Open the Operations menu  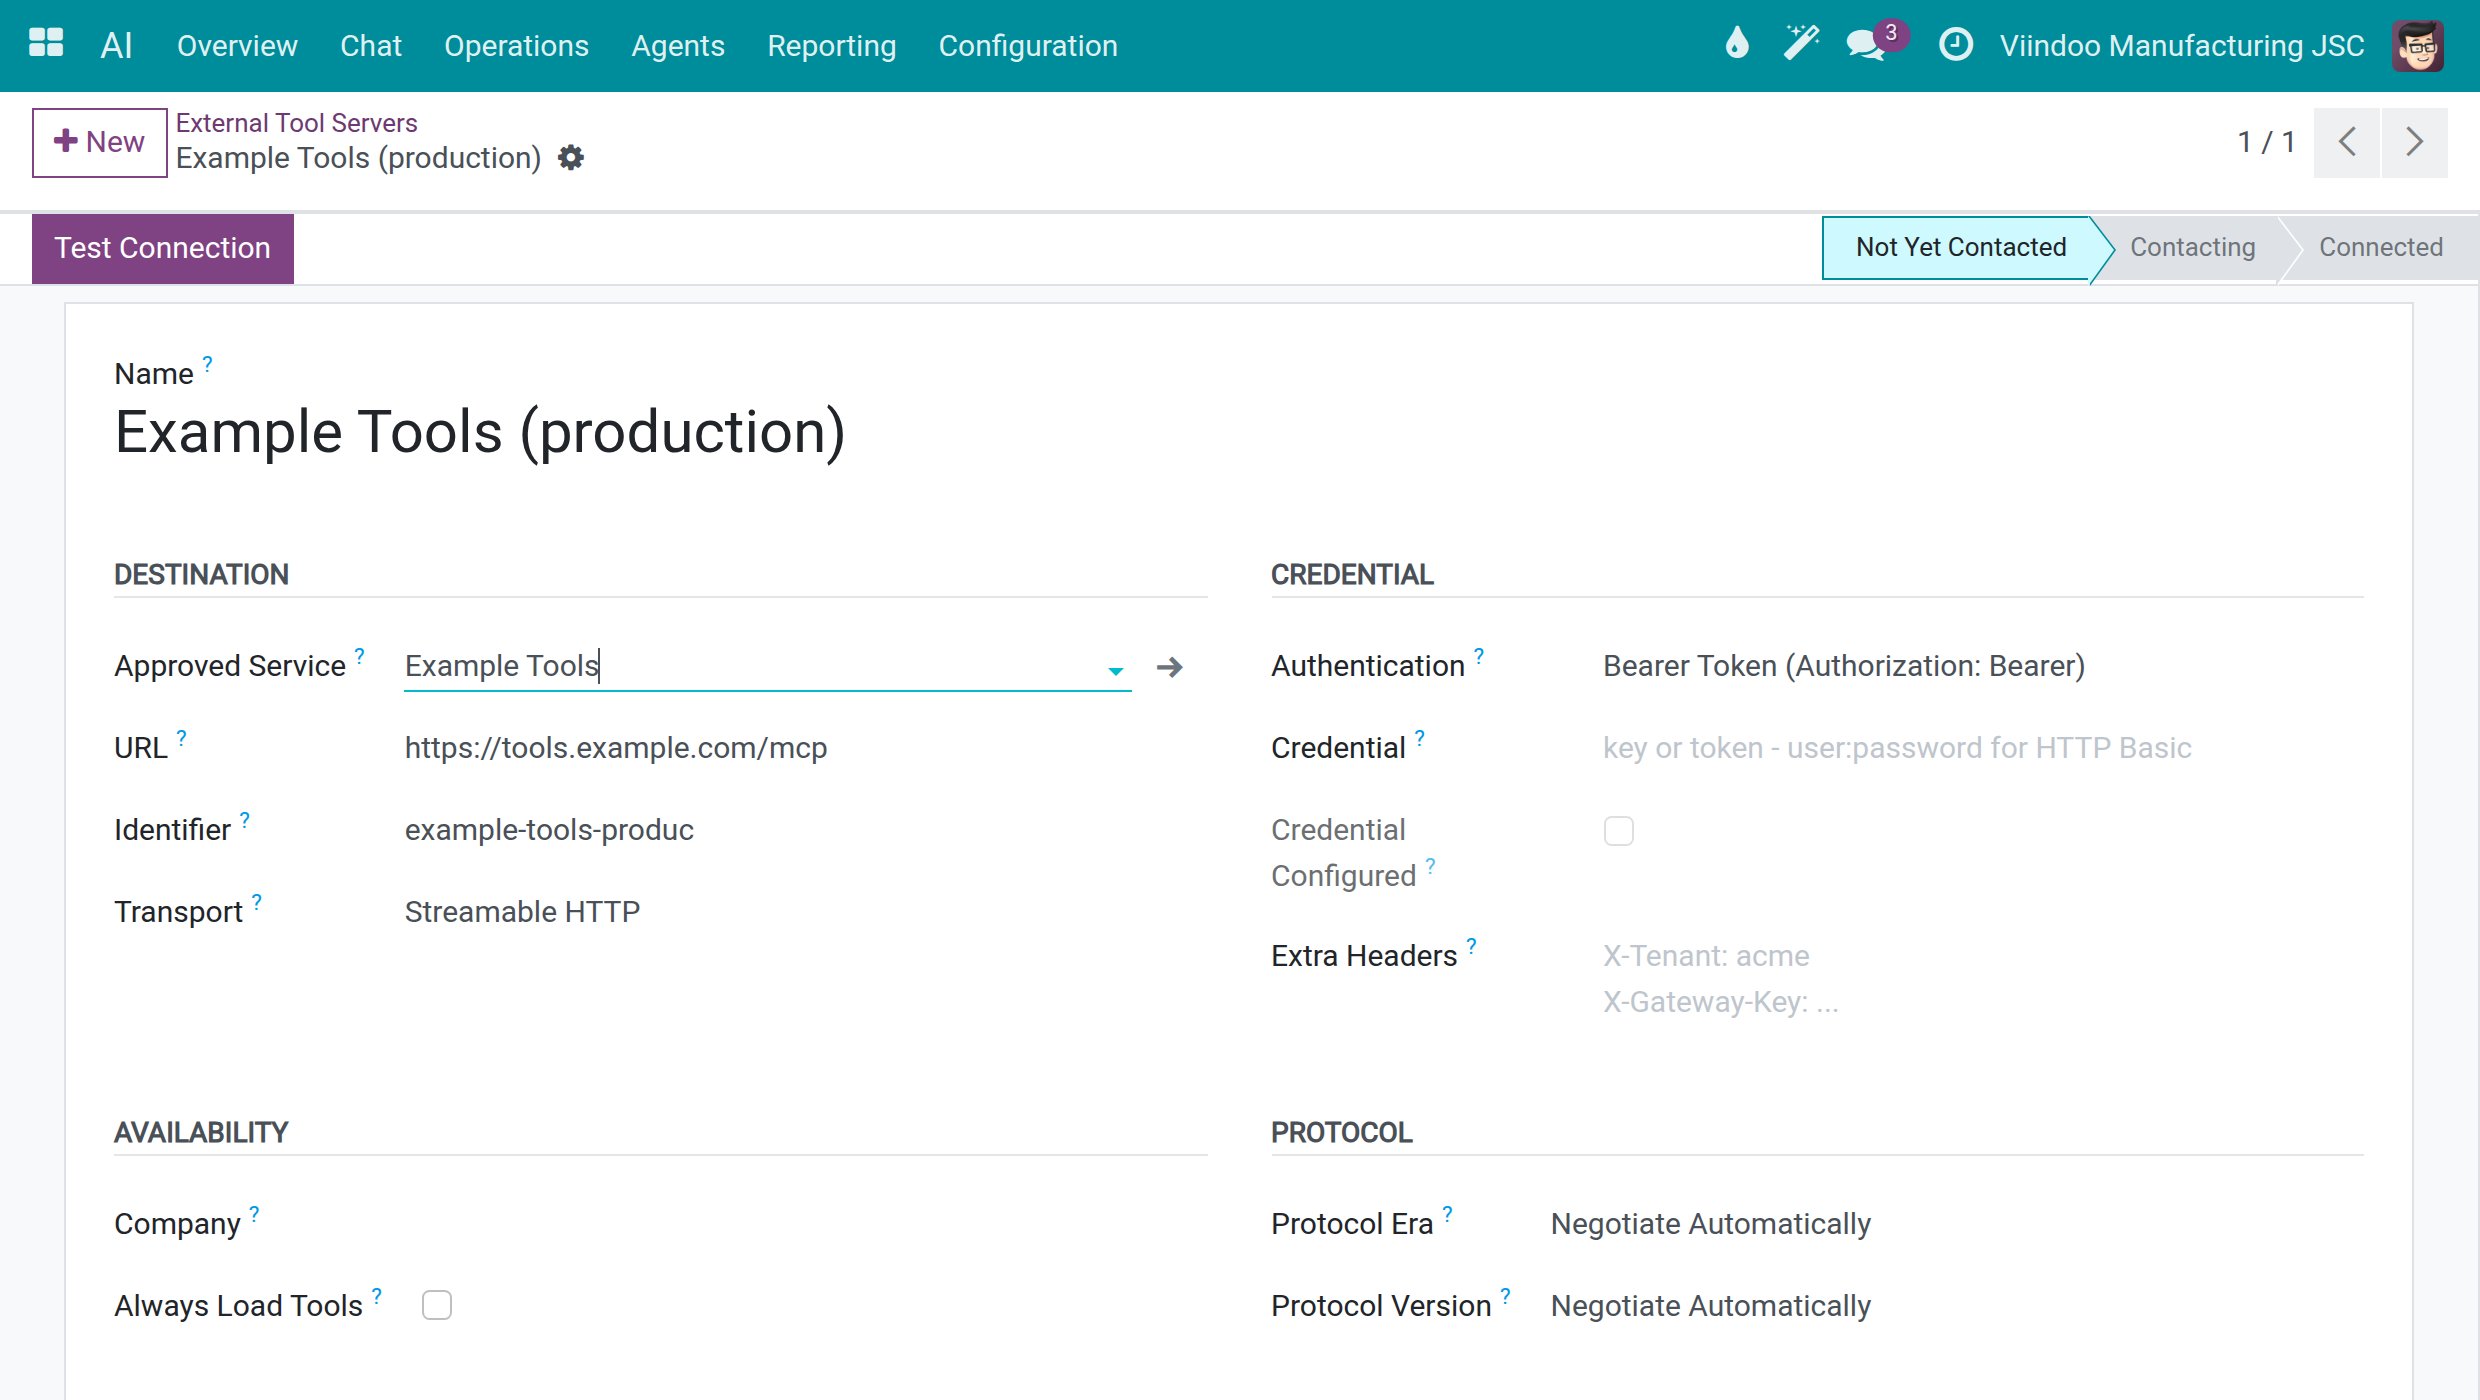(516, 45)
